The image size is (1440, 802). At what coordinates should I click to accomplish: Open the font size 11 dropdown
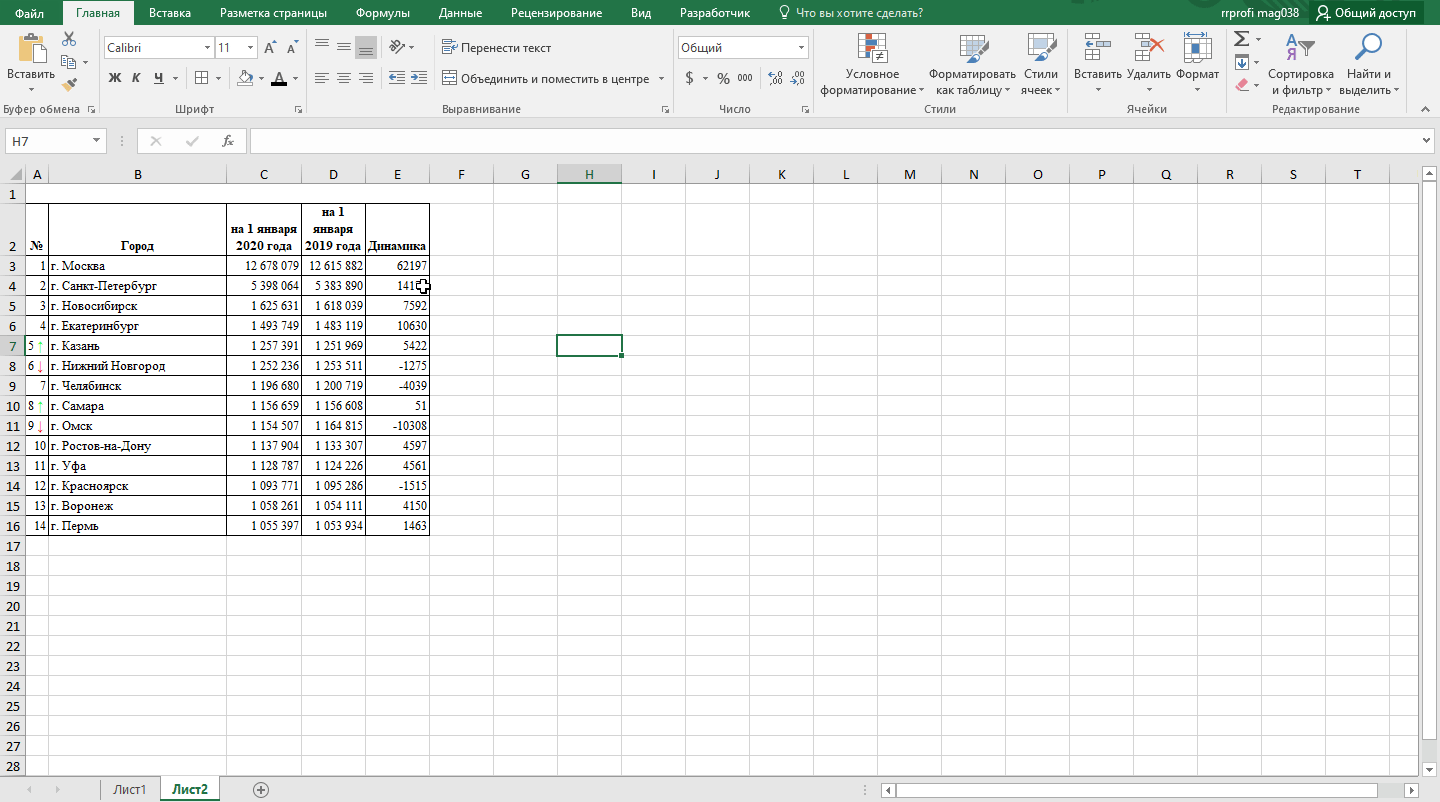(x=250, y=48)
